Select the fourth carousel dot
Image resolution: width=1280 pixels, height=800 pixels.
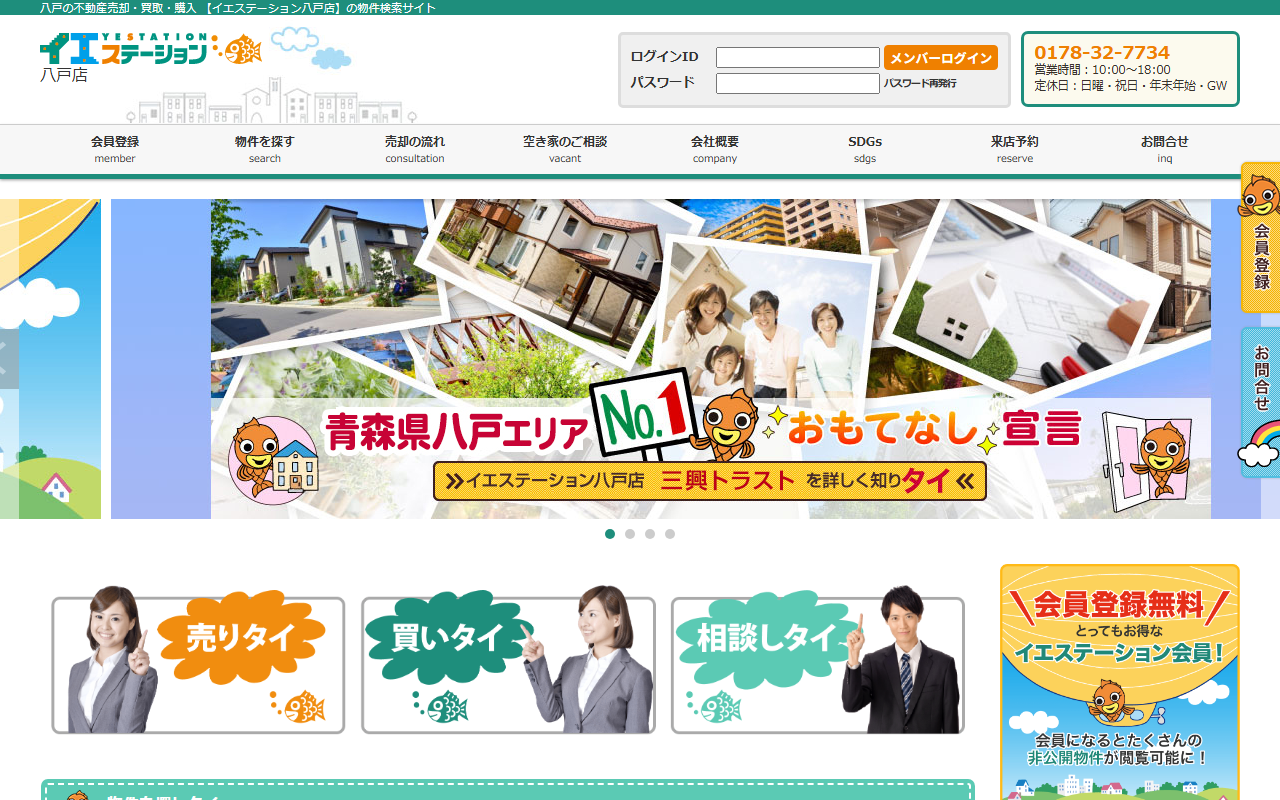click(x=670, y=534)
